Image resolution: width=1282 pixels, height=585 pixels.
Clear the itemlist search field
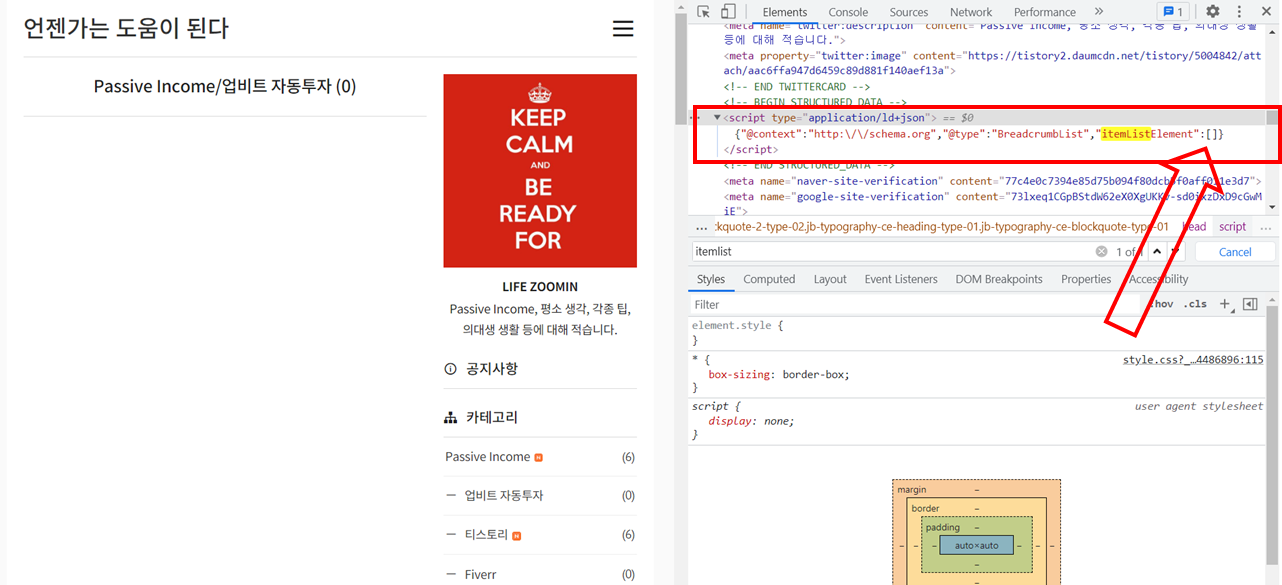(x=1101, y=252)
